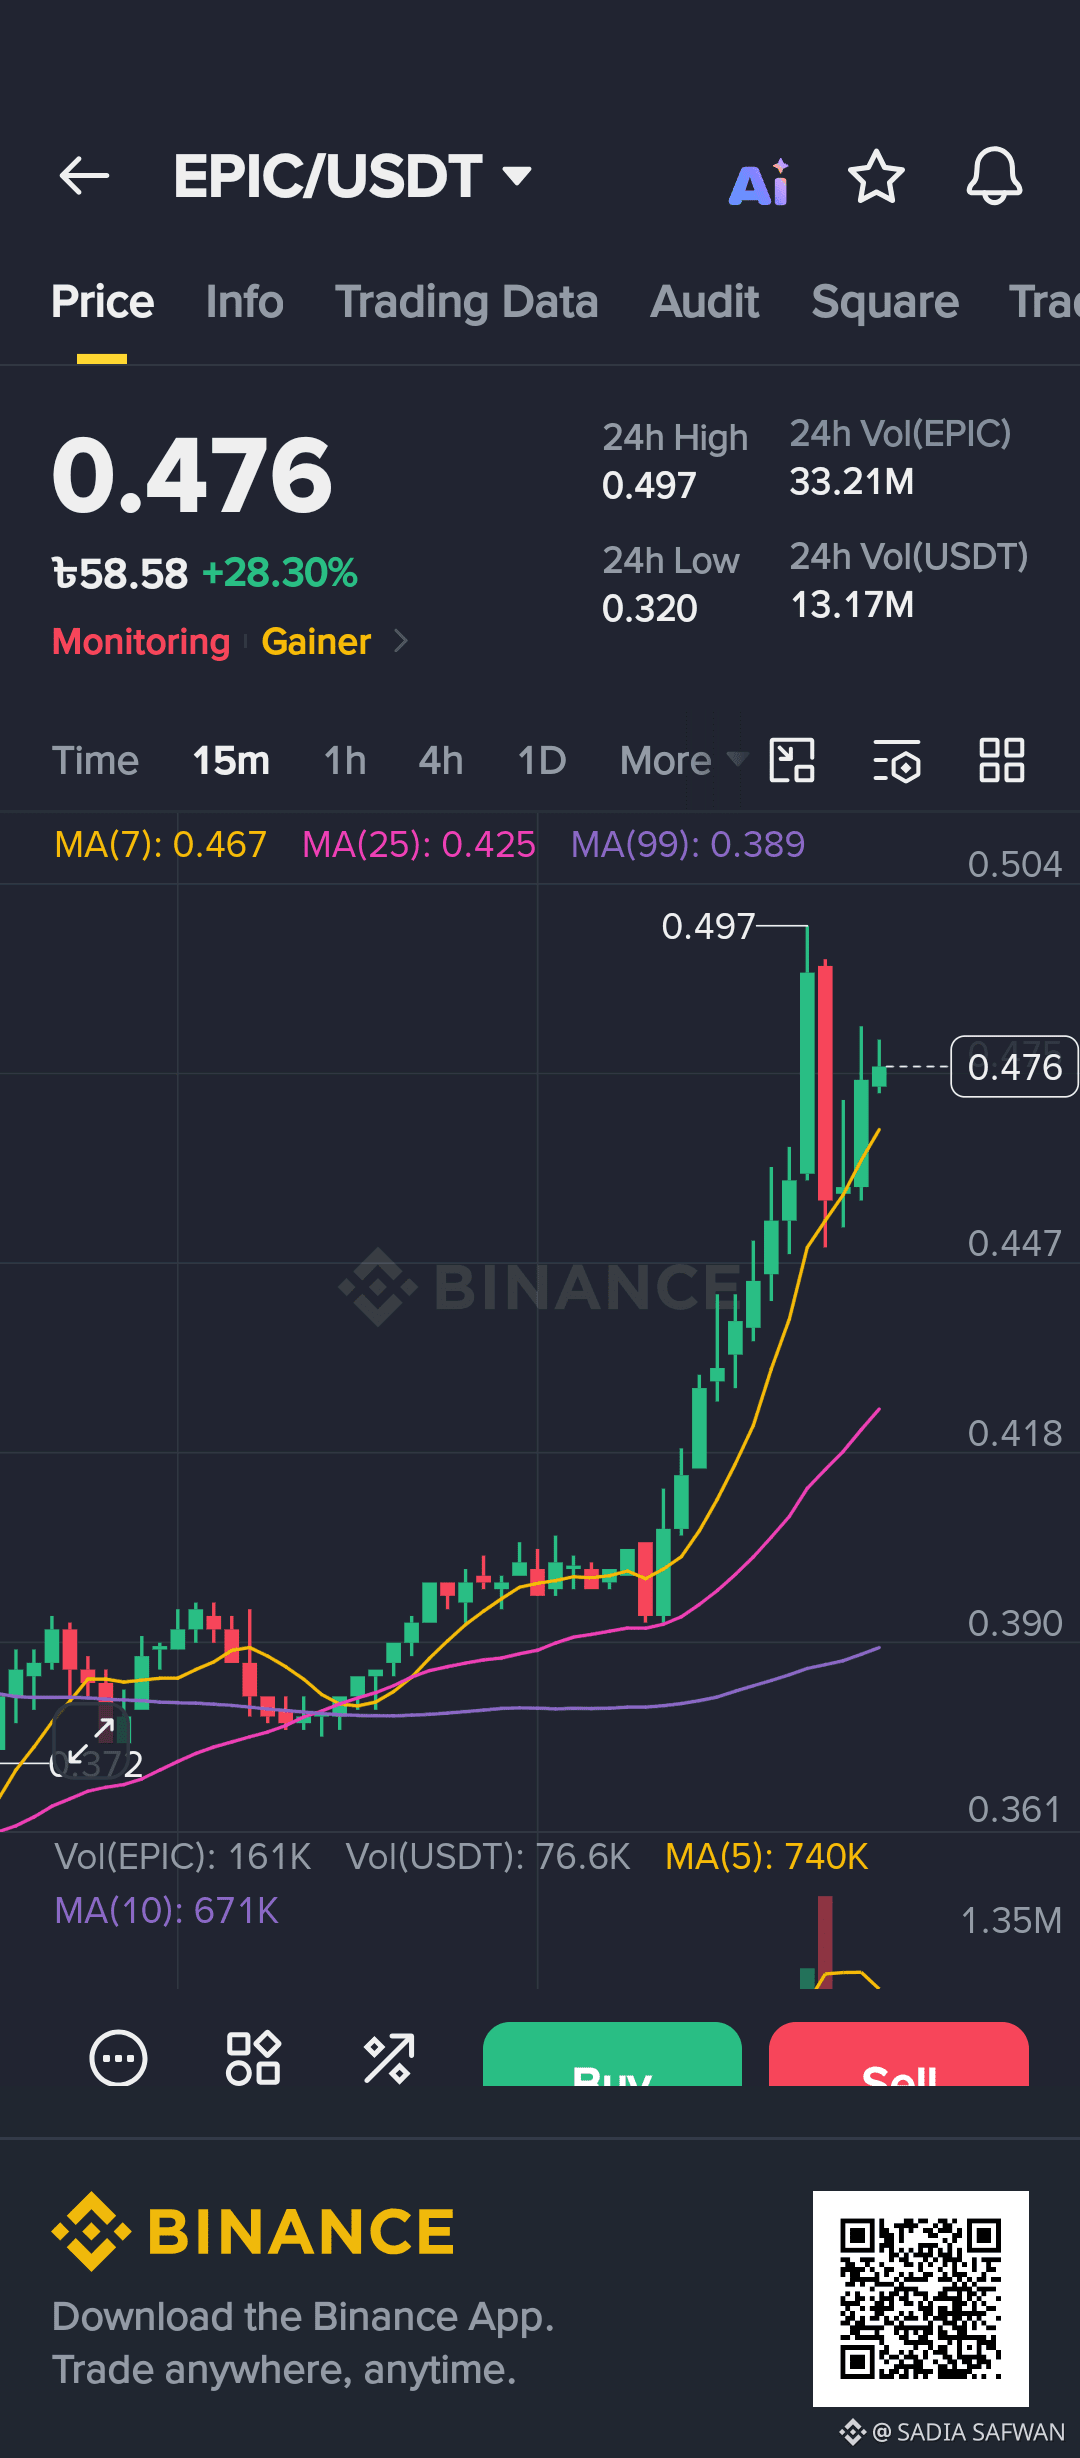Tap the Monitoring tag

pos(141,641)
